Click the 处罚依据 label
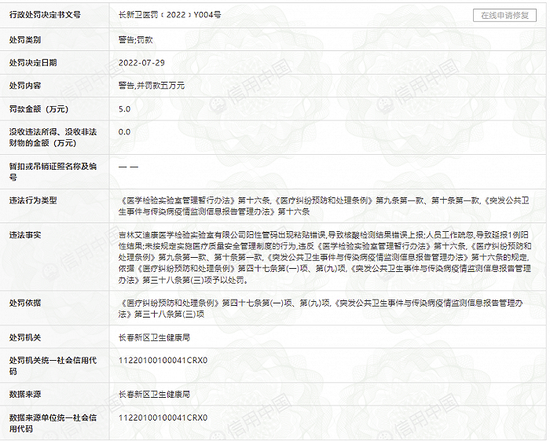The image size is (550, 441). tap(25, 303)
